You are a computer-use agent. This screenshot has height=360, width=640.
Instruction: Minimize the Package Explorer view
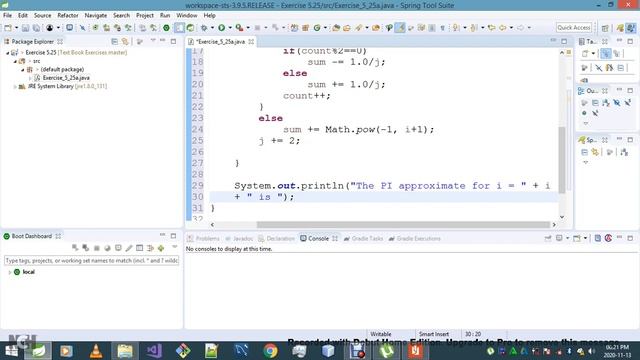[x=162, y=41]
